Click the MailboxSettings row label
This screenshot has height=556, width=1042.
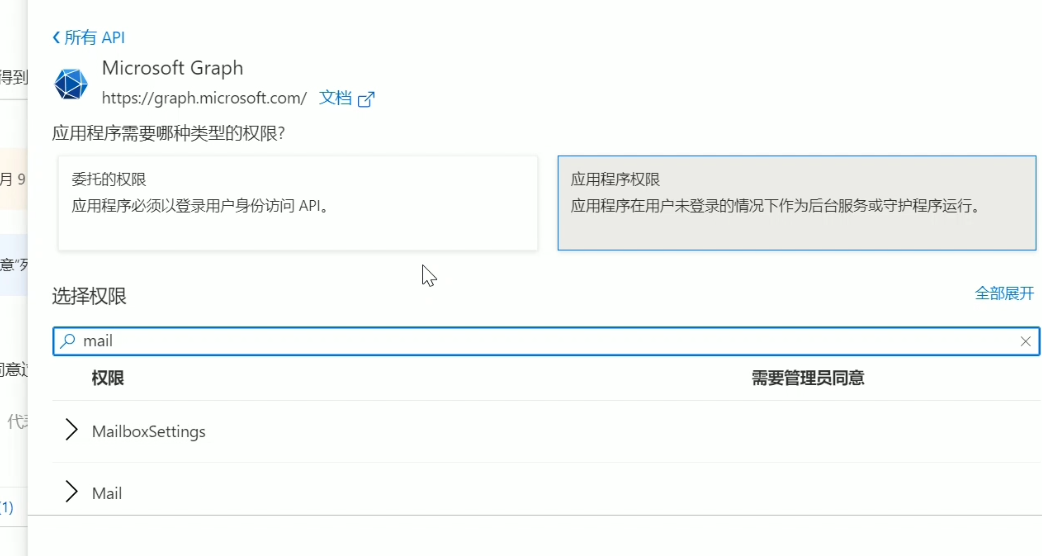(149, 432)
